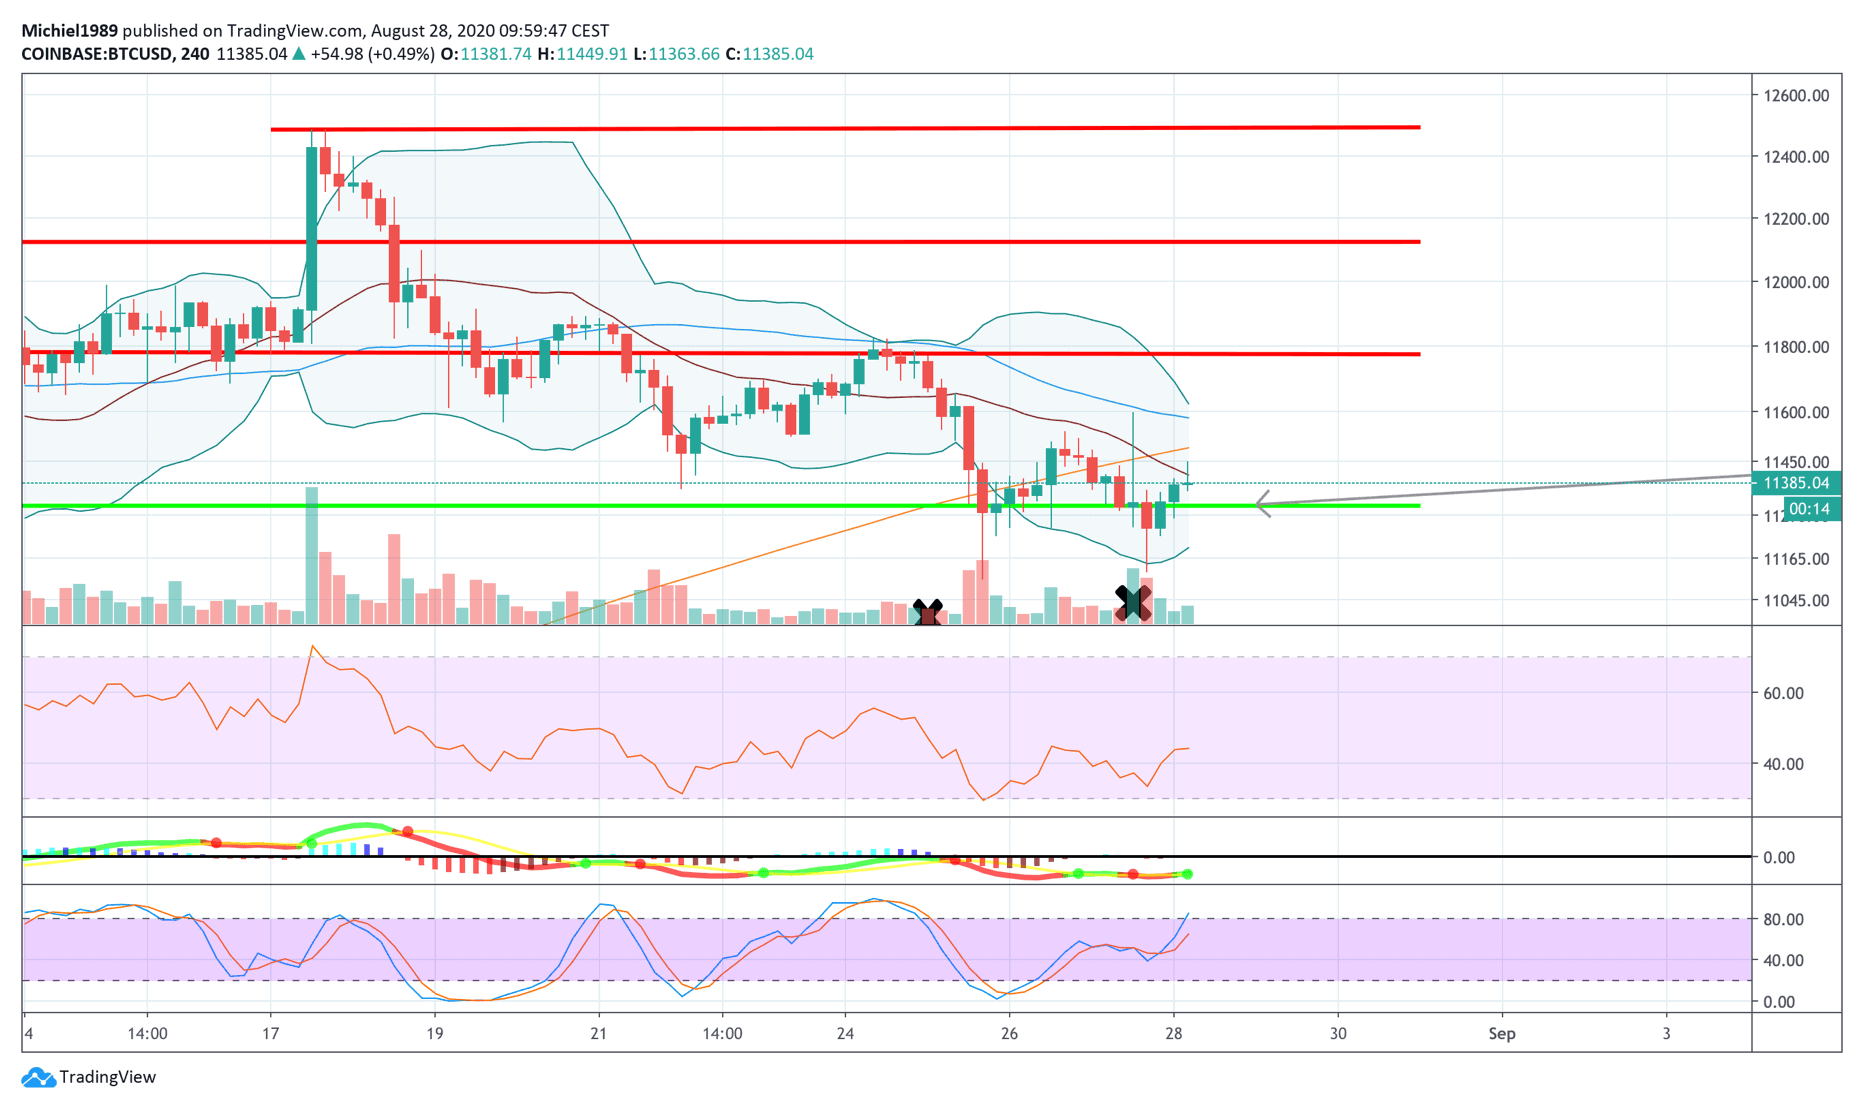Screen dimensions: 1868x1104
Task: Click the stochastic 80.00 axis label
Action: (x=1783, y=919)
